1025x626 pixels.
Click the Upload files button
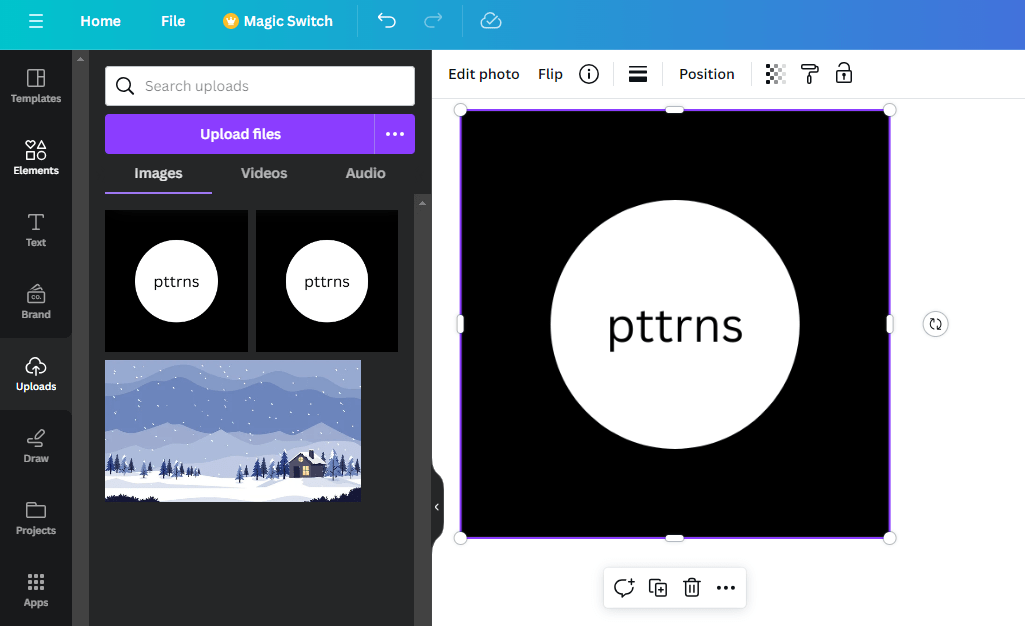click(240, 133)
